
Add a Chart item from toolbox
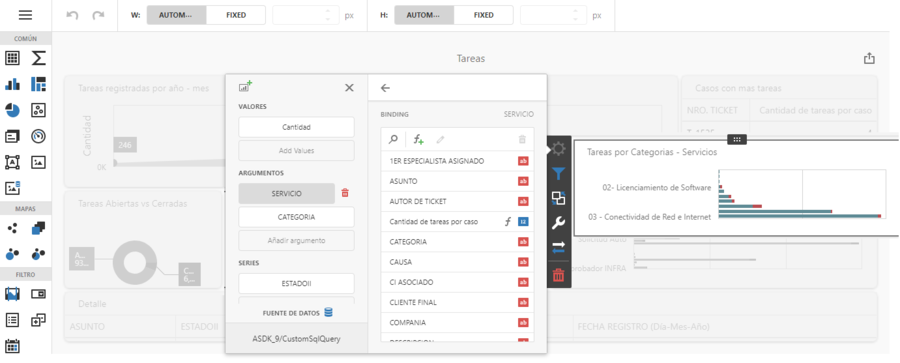[13, 84]
